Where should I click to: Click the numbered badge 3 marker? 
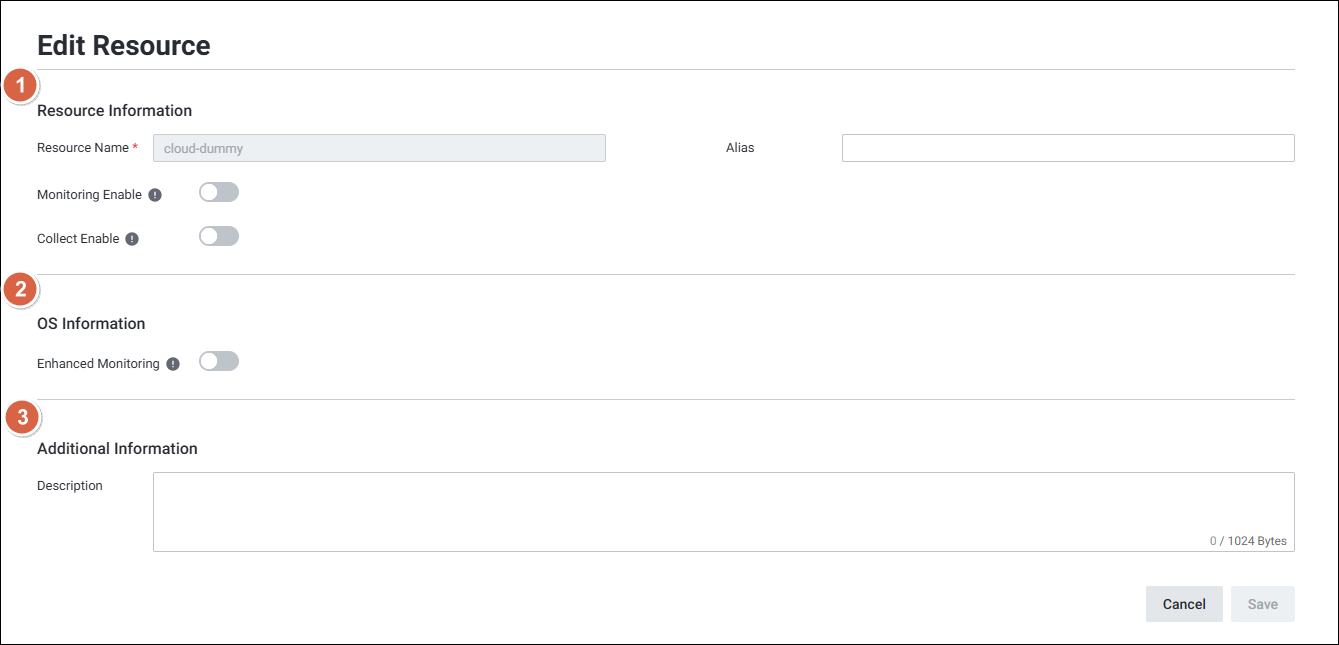click(x=22, y=417)
